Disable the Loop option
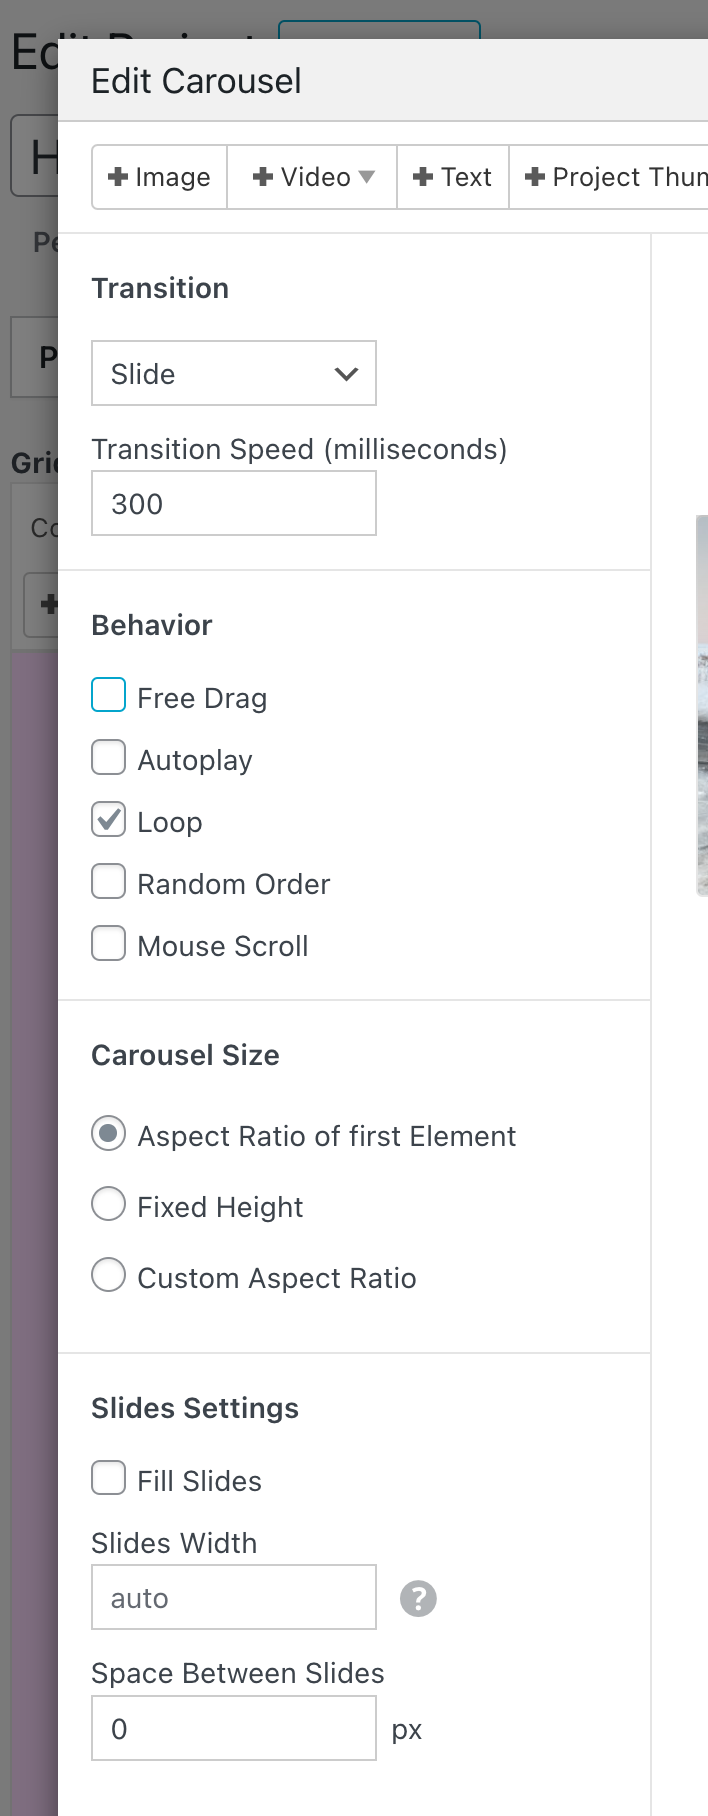Image resolution: width=708 pixels, height=1816 pixels. click(x=108, y=819)
